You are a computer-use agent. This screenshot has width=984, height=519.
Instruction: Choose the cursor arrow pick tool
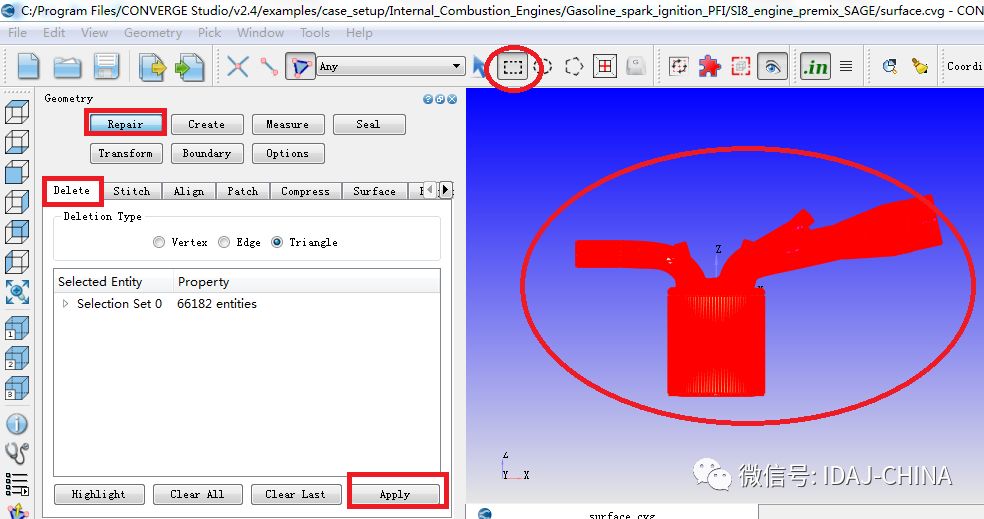click(479, 66)
